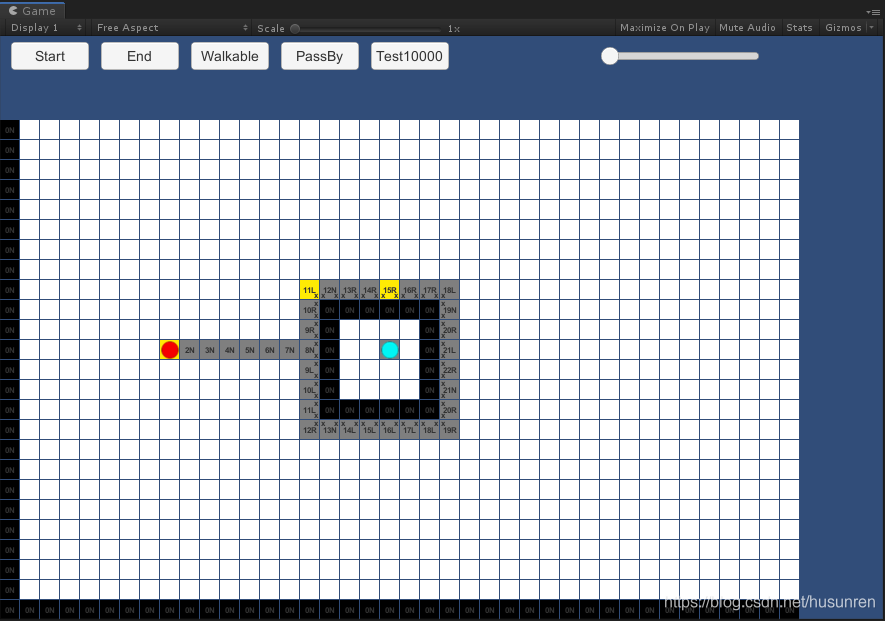Click the Scale slider handle

coord(295,28)
